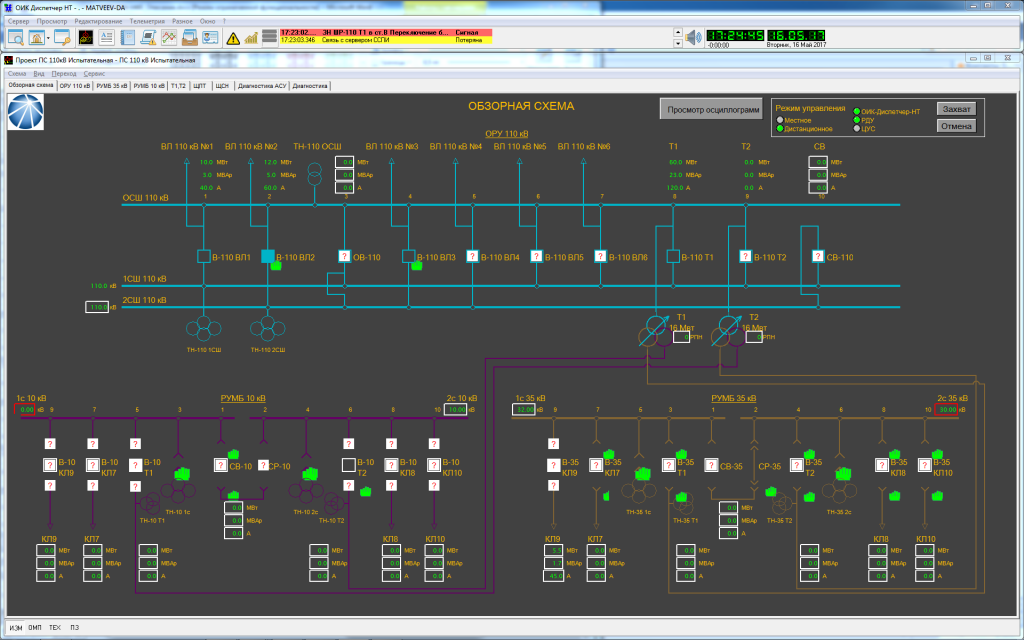Switch to the РУМБ 35 кВ tab

111,86
